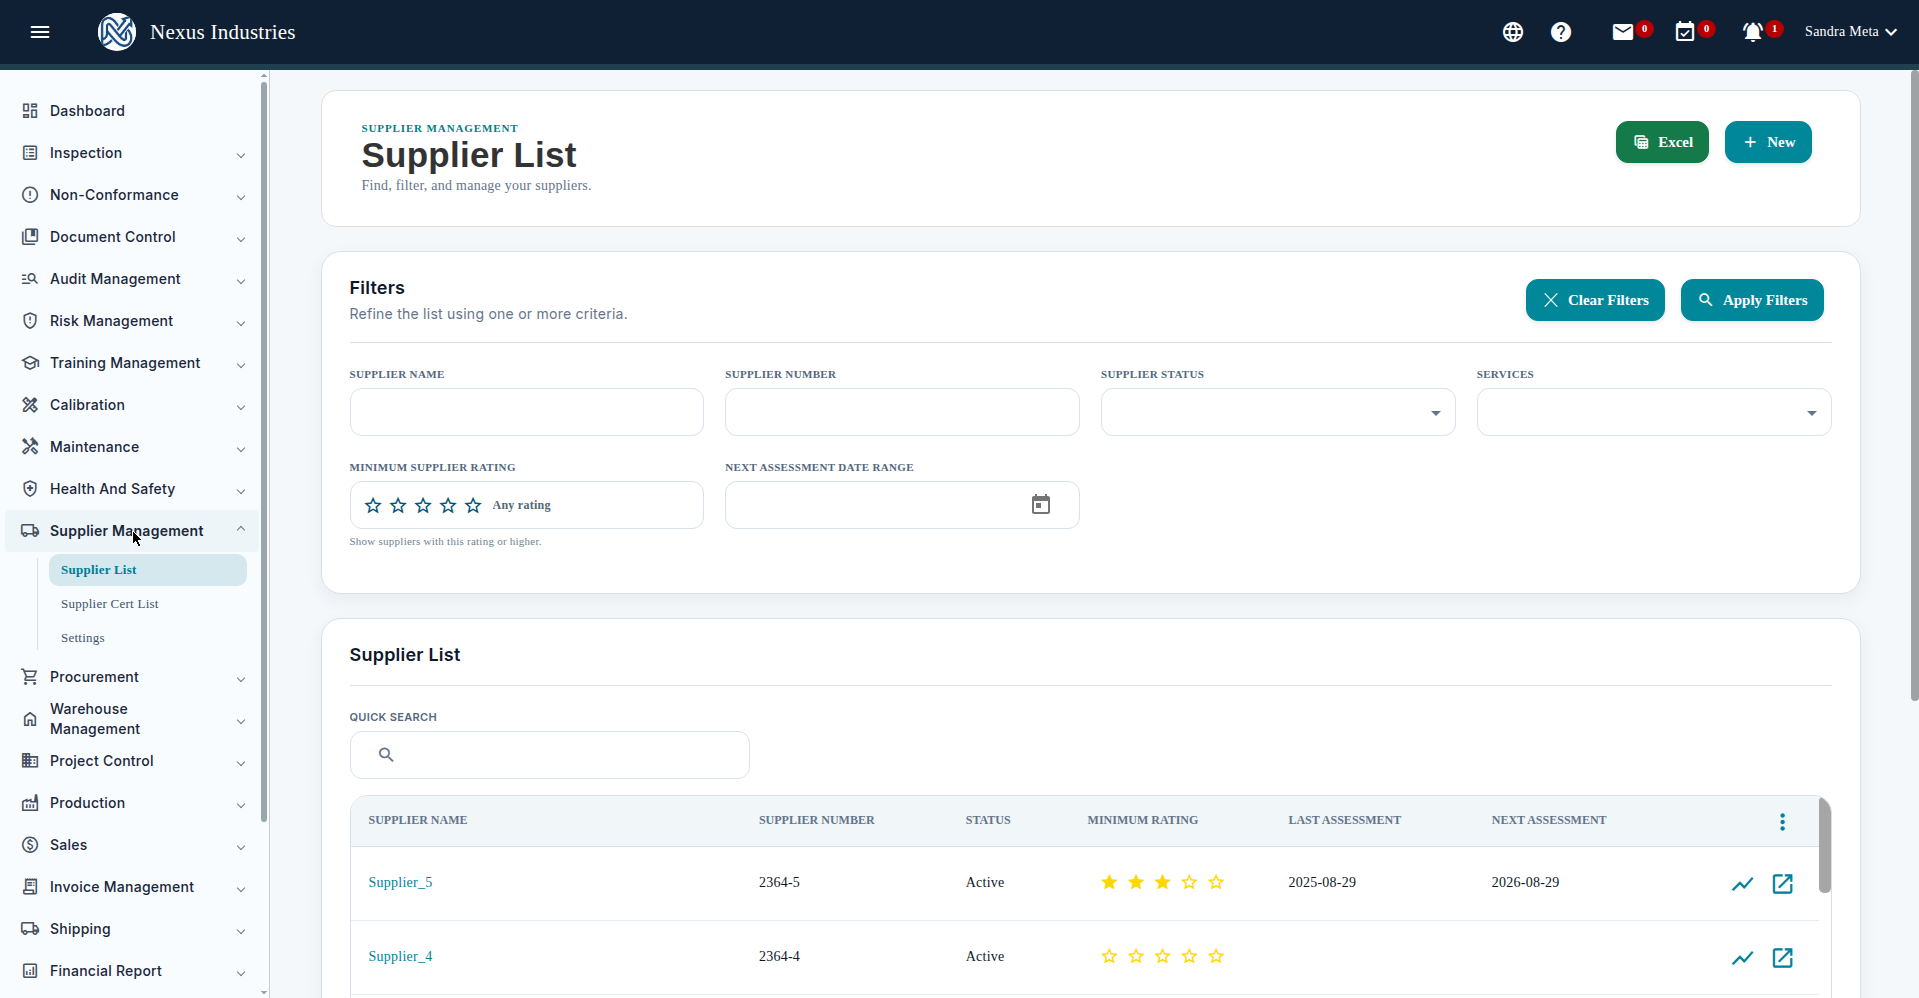Create a New supplier
1919x998 pixels.
pos(1768,142)
